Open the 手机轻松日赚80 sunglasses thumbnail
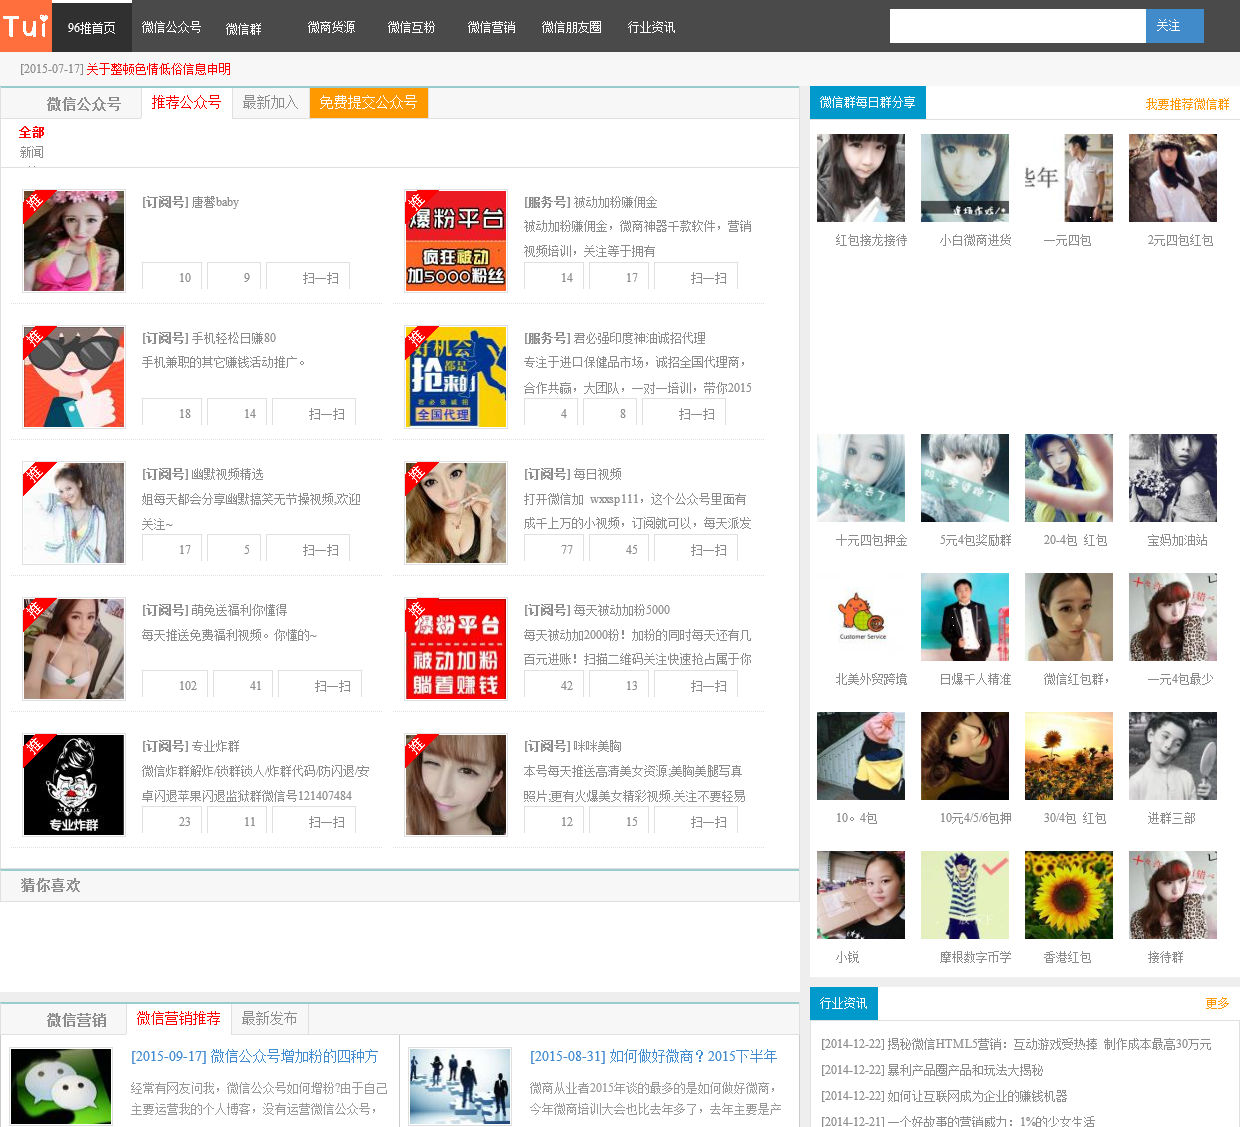Screen dimensions: 1240x1127 pyautogui.click(x=74, y=377)
